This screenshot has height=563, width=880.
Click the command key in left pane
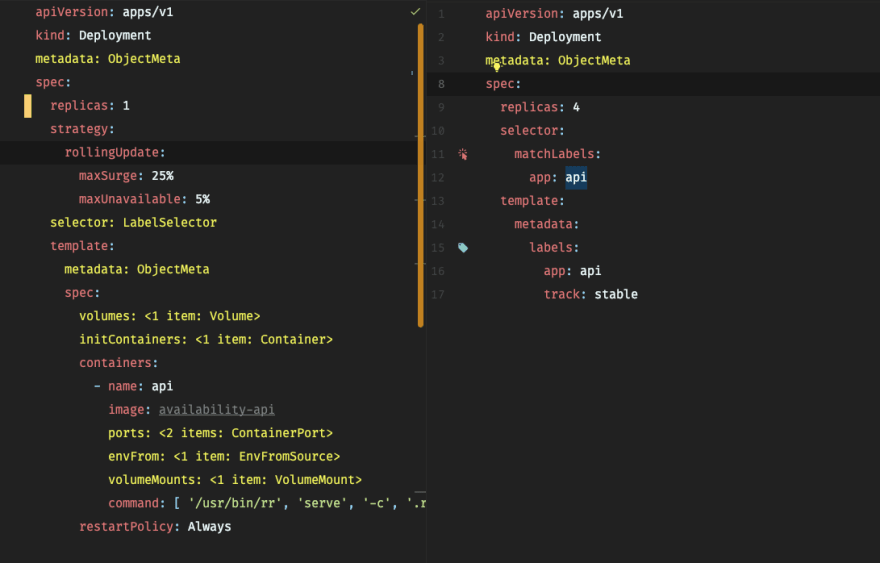click(134, 504)
